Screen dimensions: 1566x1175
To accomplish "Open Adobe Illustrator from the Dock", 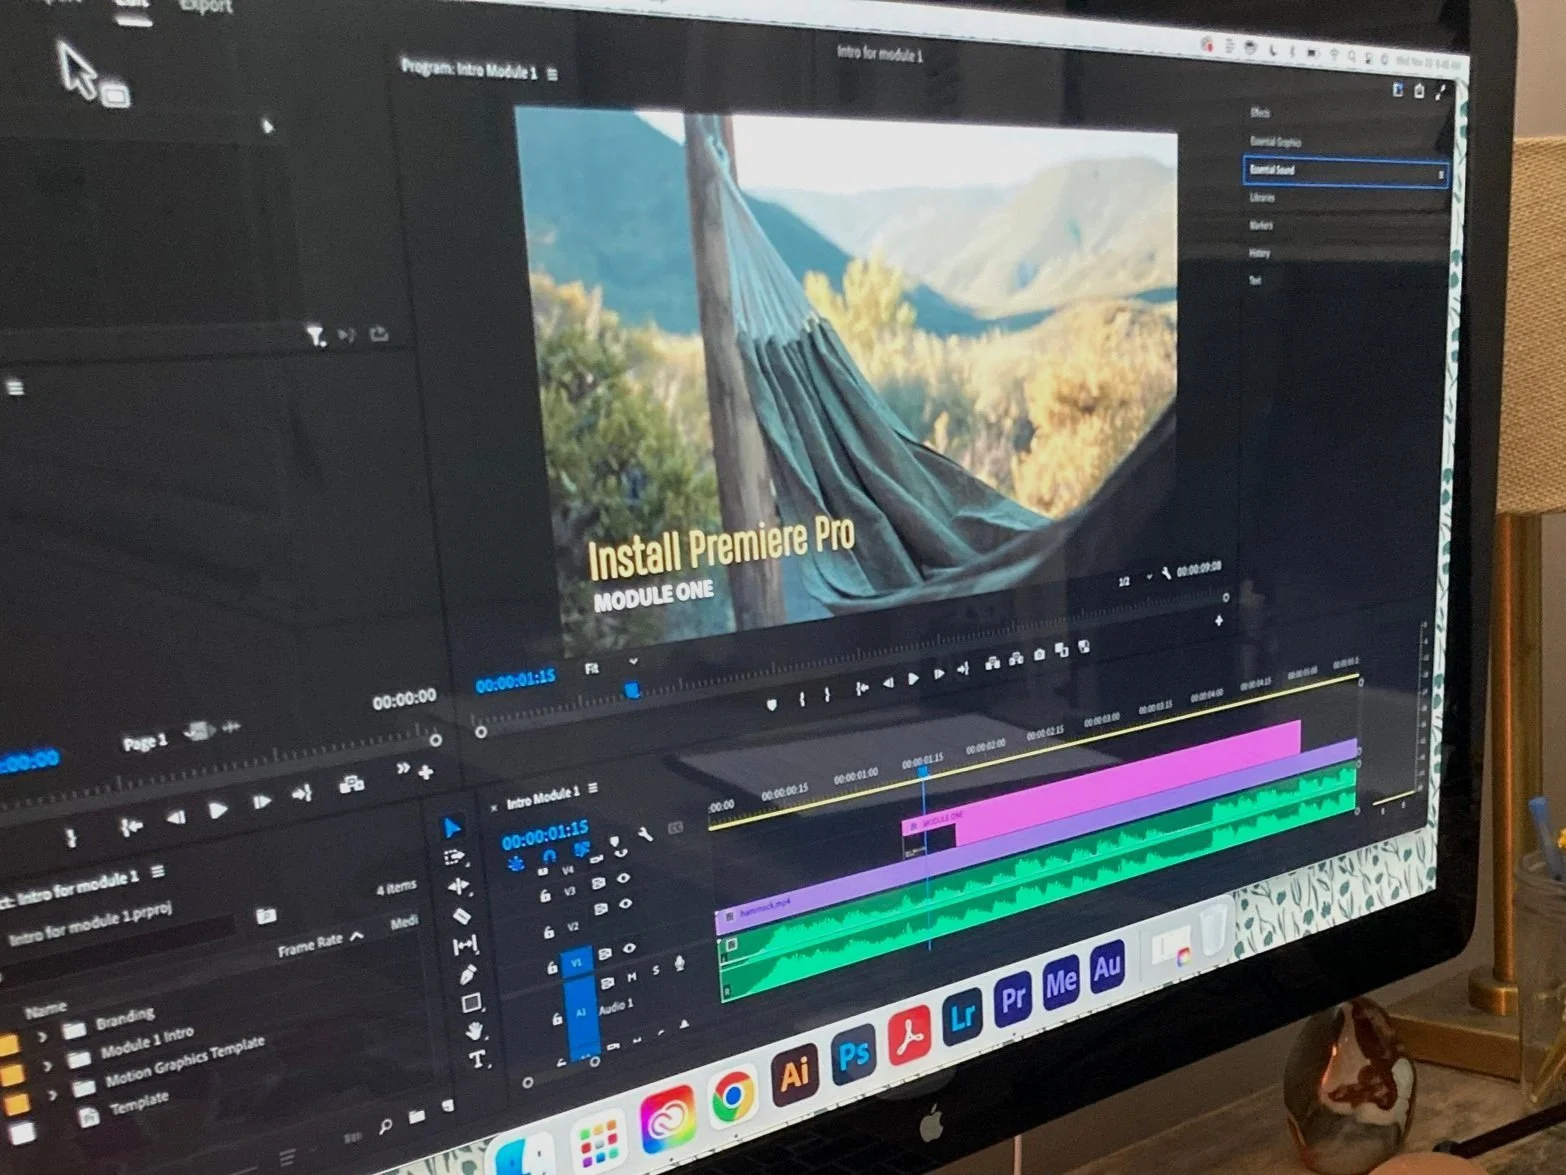I will tap(794, 1073).
